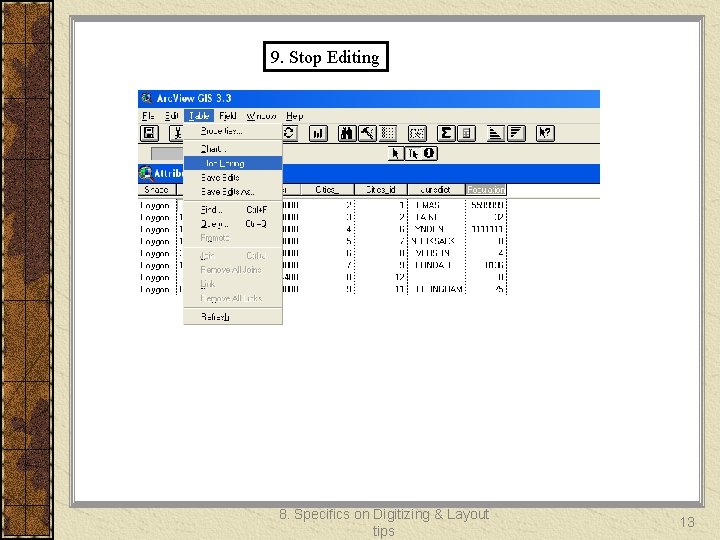
Task: Click the Attributes table window icon
Action: click(x=146, y=173)
